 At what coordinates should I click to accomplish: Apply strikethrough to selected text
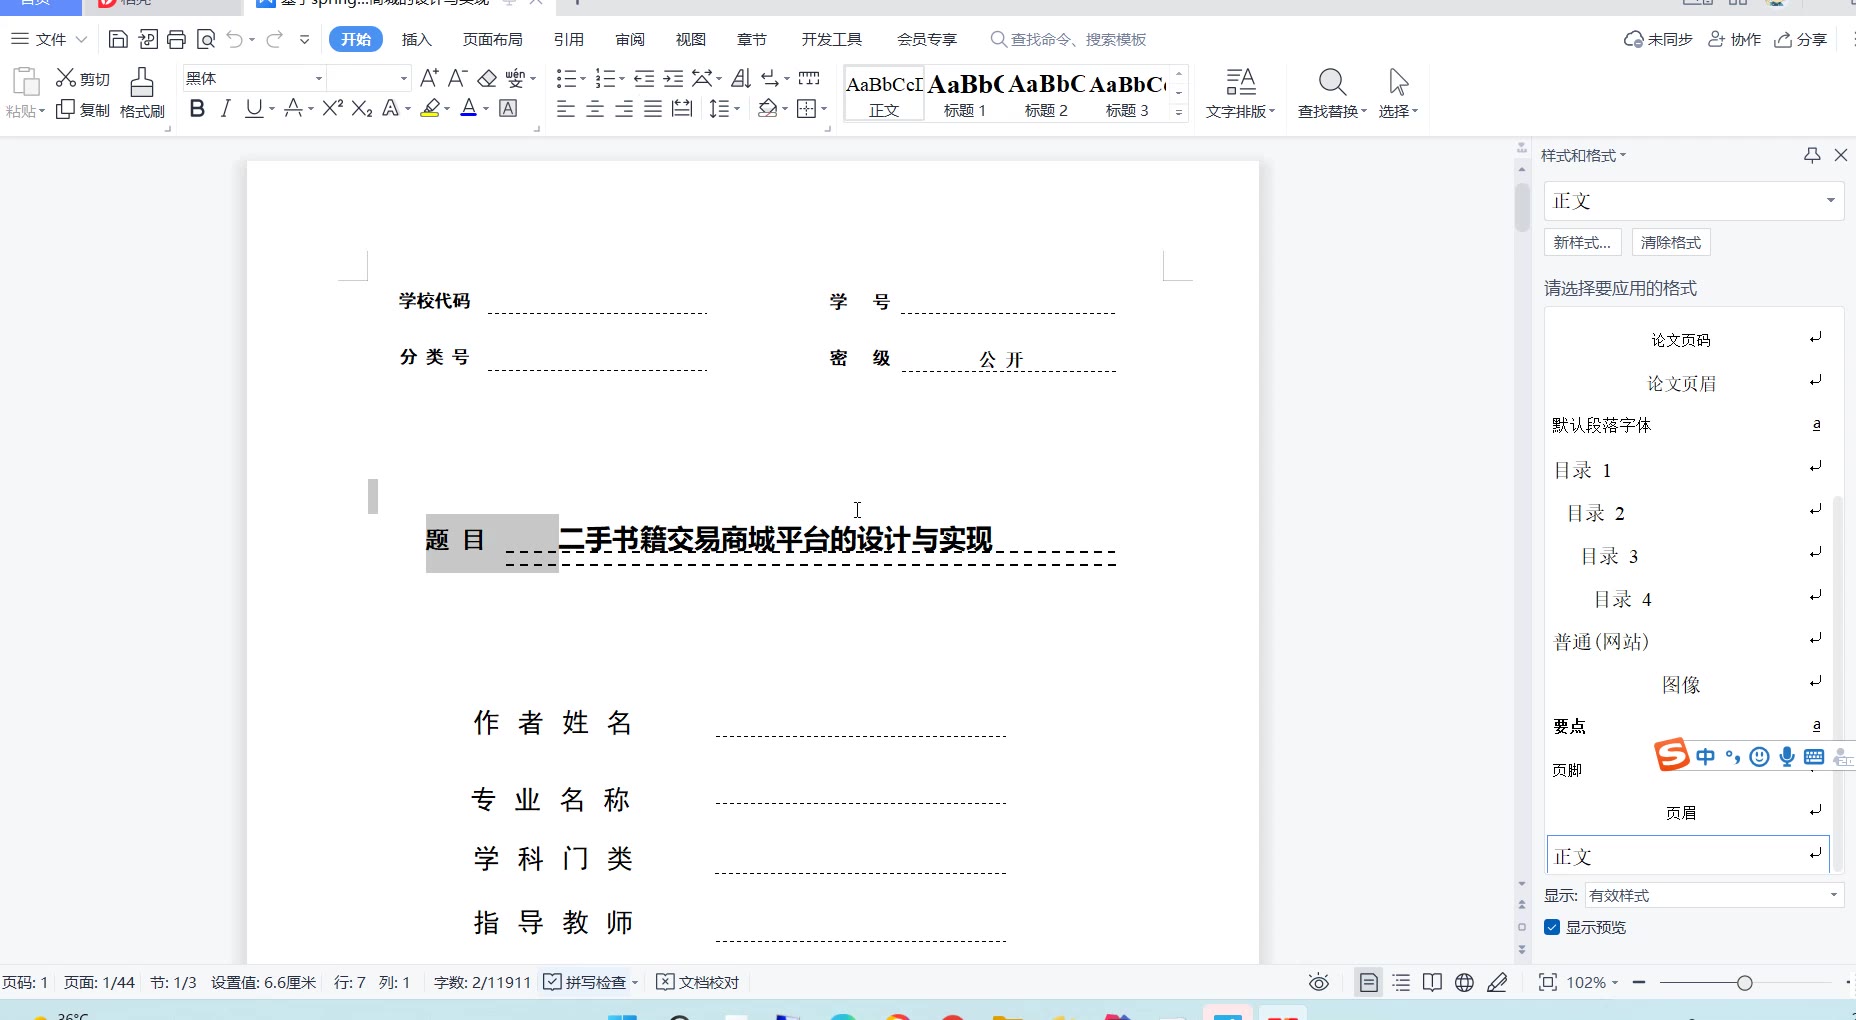pyautogui.click(x=294, y=109)
